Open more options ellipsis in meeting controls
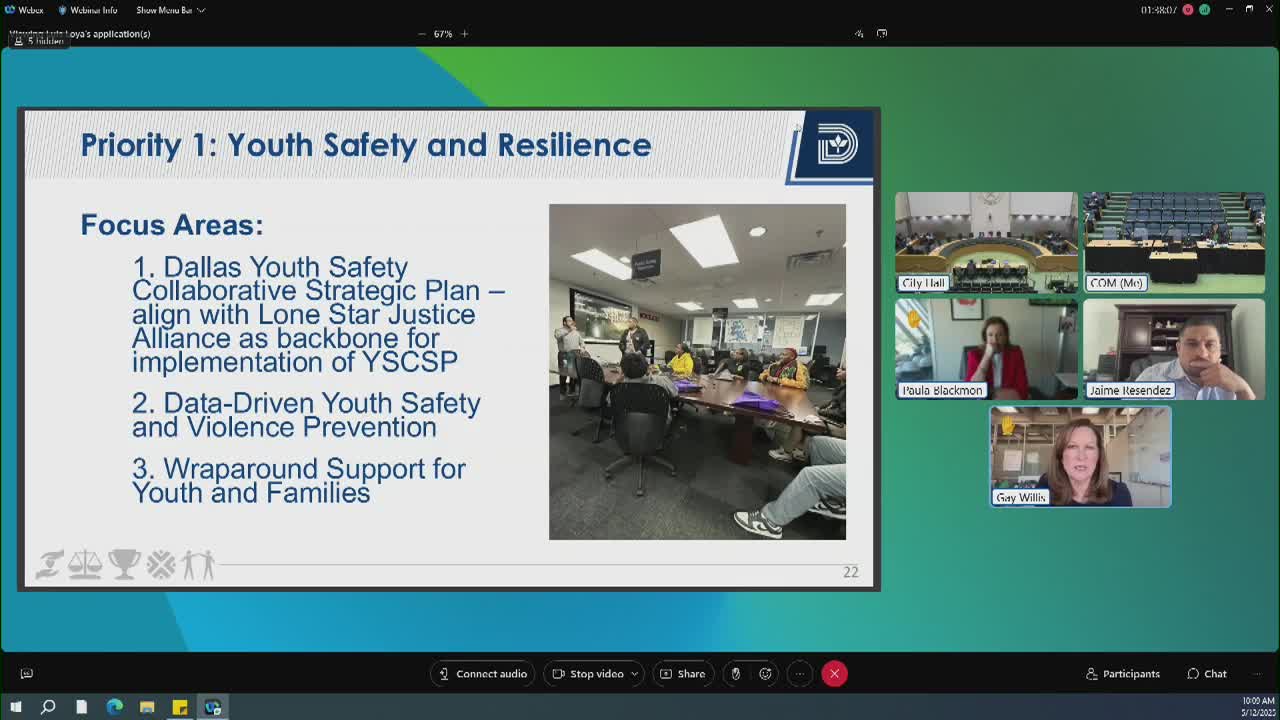 coord(800,674)
